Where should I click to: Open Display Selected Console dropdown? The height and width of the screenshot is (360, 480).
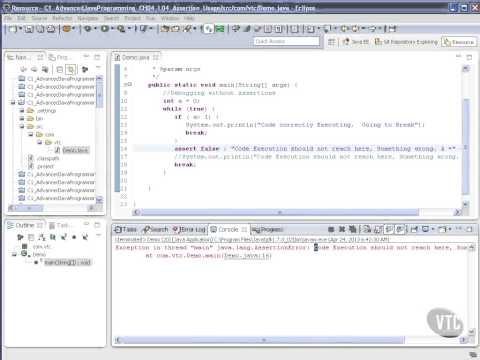point(433,229)
